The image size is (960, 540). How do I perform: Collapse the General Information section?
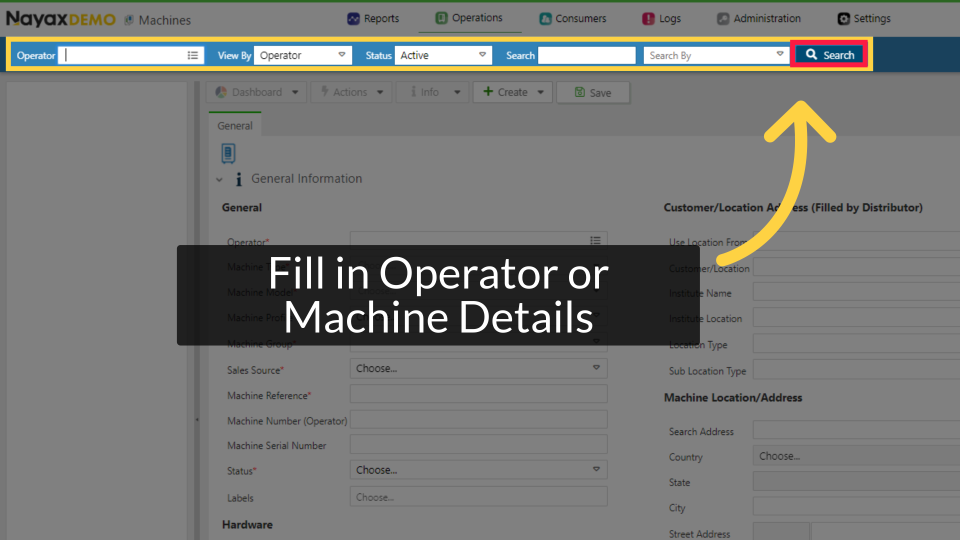(x=220, y=180)
